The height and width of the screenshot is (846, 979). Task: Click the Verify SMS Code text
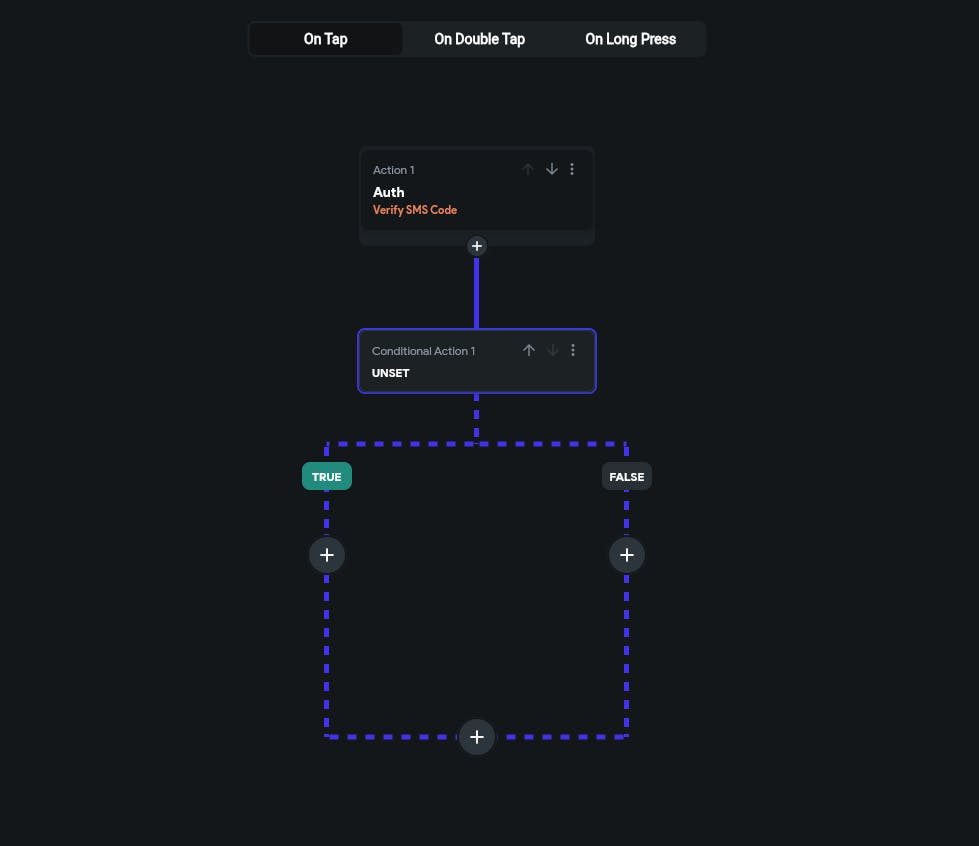tap(415, 210)
